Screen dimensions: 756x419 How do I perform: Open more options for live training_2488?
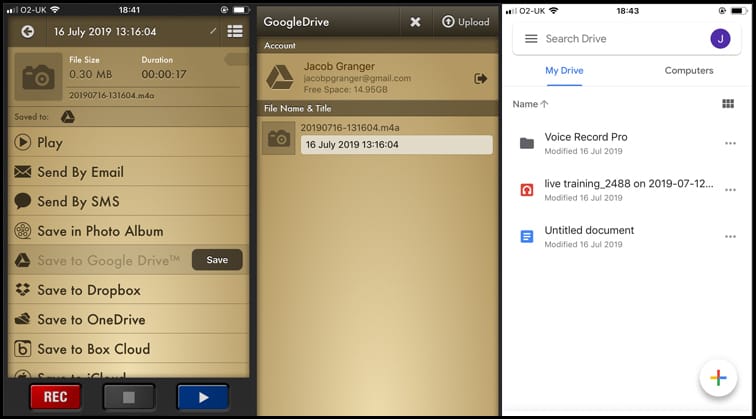pyautogui.click(x=730, y=190)
